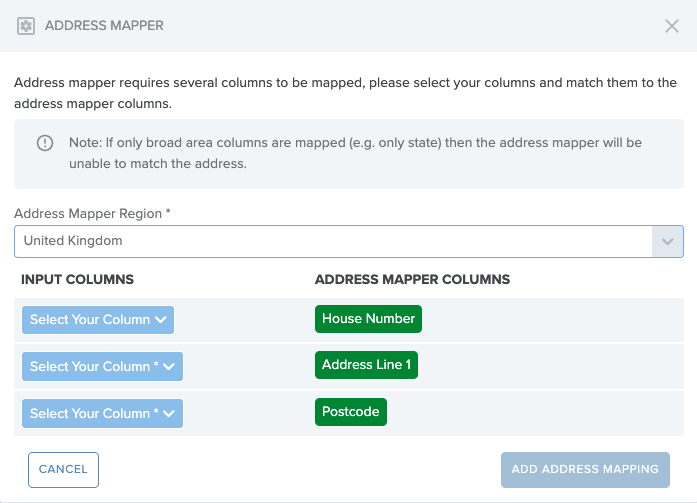Click the Address Mapper title text
697x503 pixels.
[x=104, y=26]
